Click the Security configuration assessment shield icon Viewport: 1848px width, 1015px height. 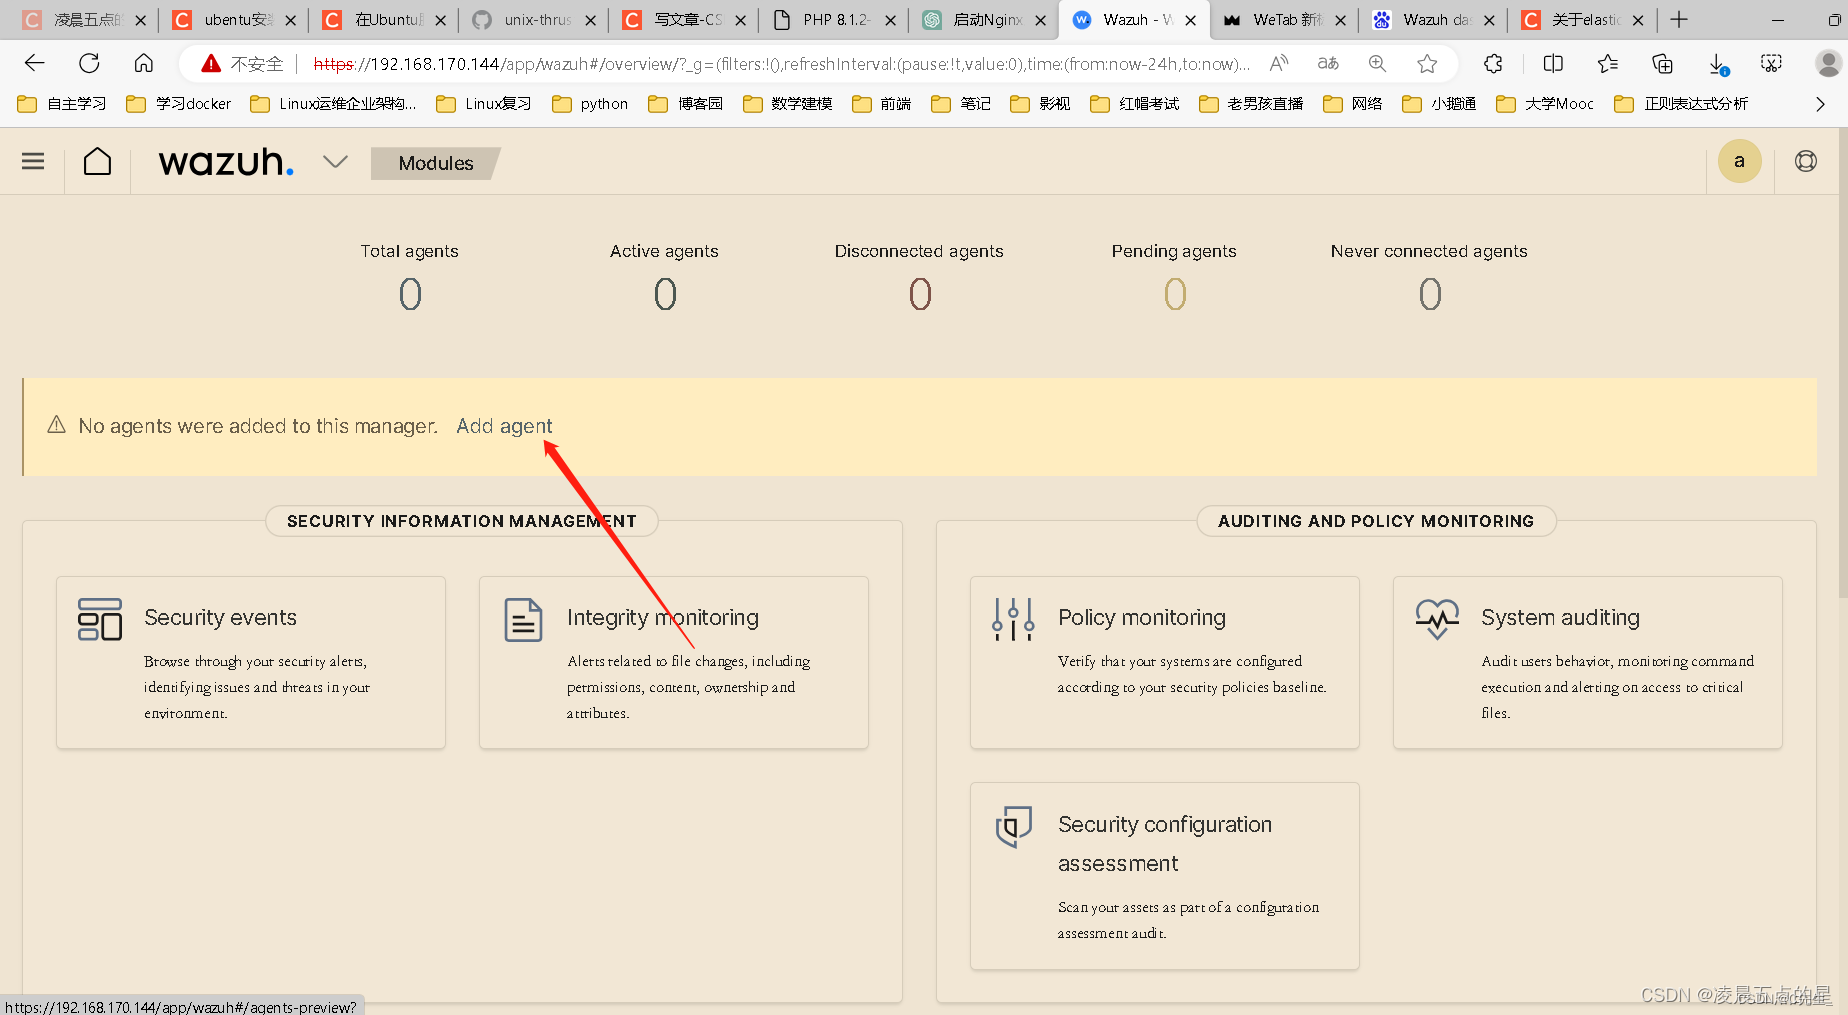click(x=1013, y=827)
